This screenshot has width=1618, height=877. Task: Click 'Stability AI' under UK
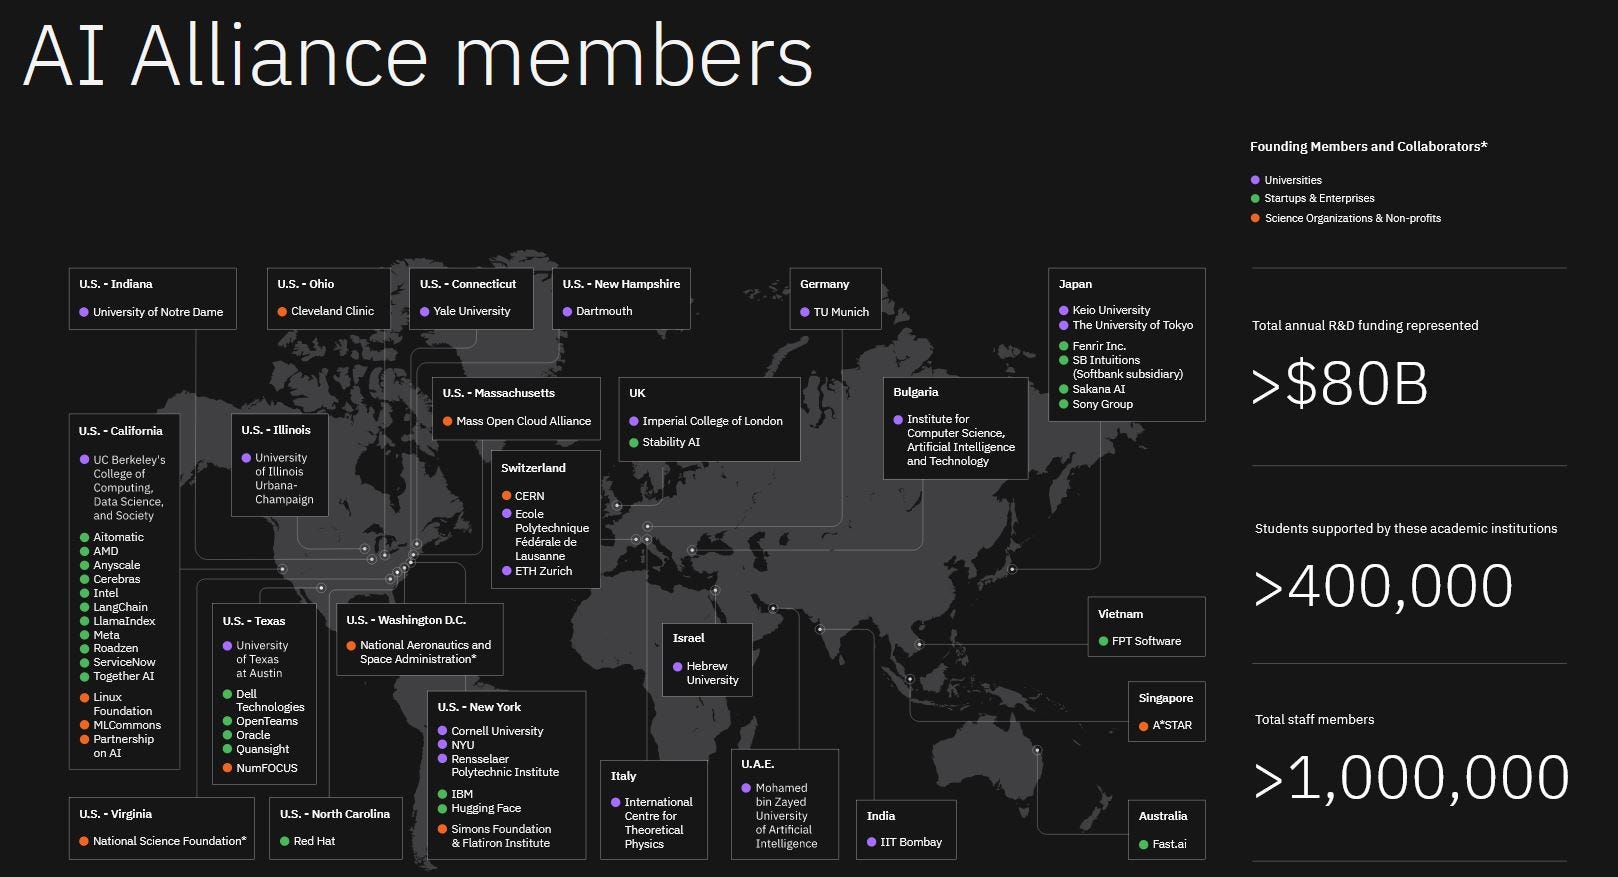click(x=671, y=442)
